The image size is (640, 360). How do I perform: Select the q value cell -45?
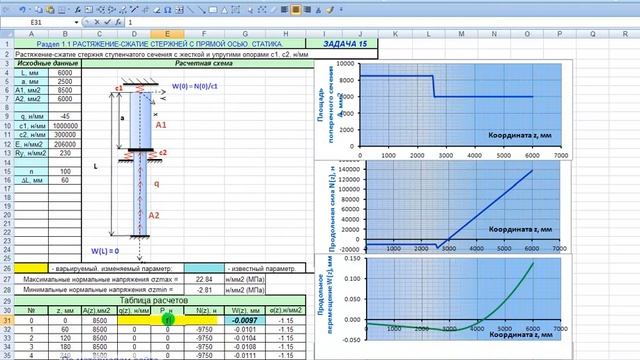[64, 116]
